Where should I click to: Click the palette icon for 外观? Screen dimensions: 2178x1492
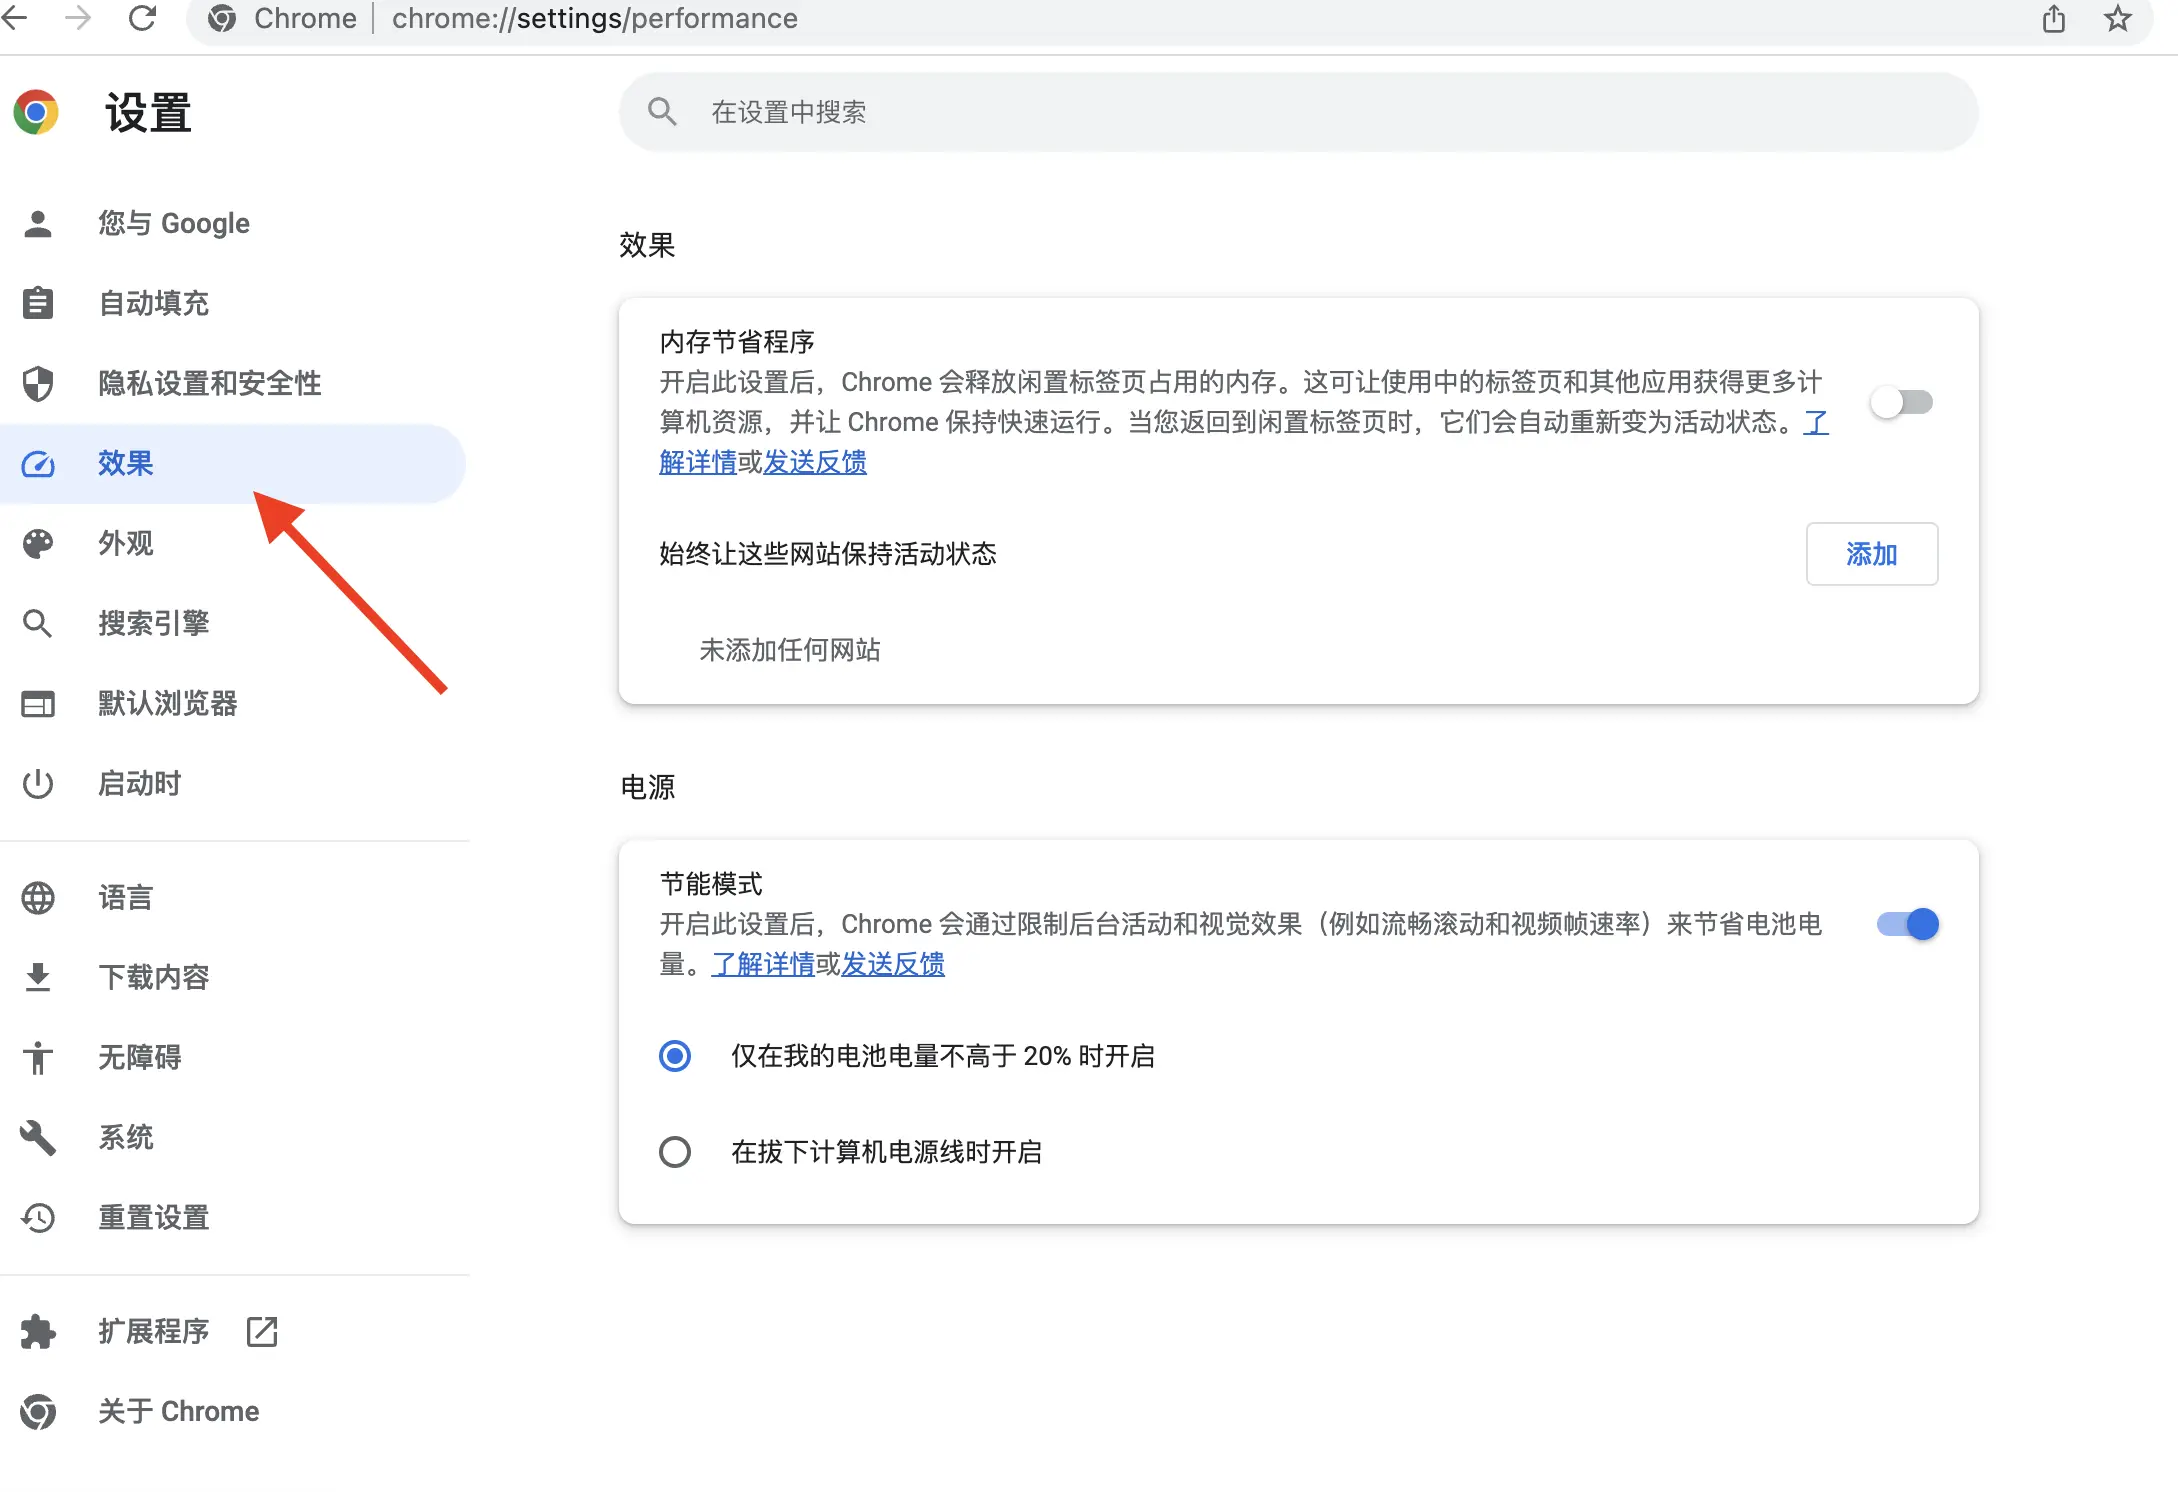tap(38, 543)
